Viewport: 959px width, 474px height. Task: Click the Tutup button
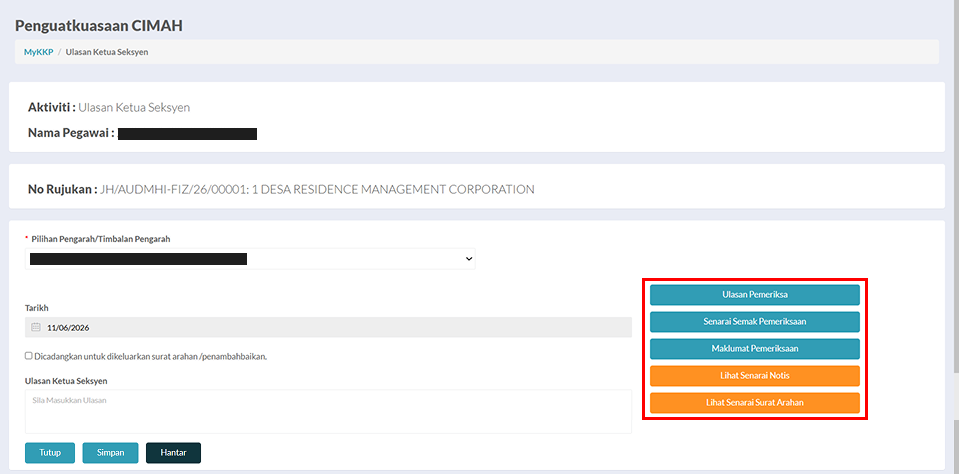tap(50, 453)
